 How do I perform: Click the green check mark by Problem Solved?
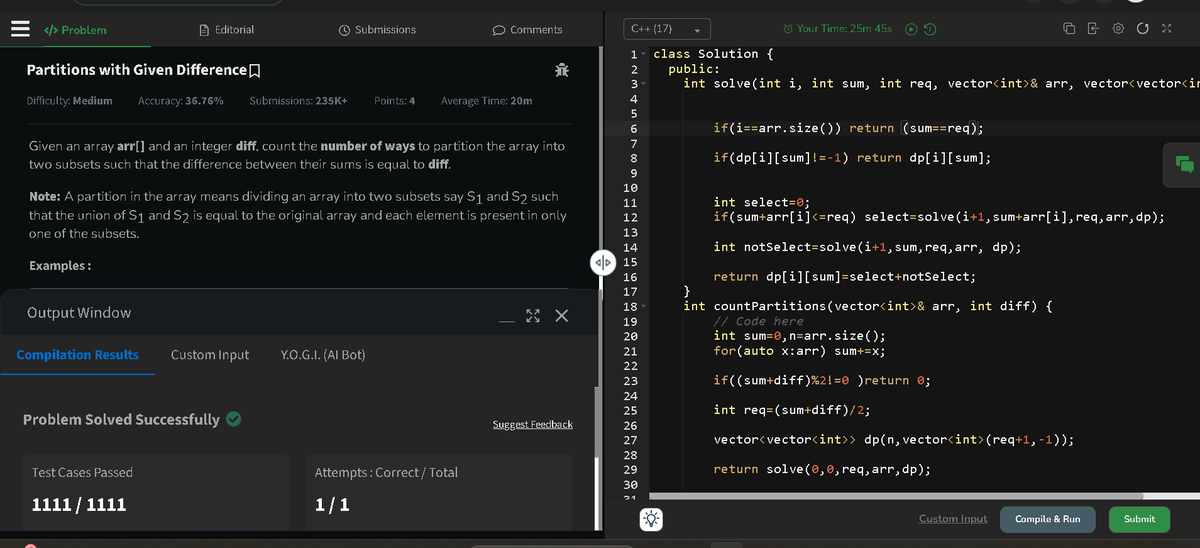click(x=233, y=419)
